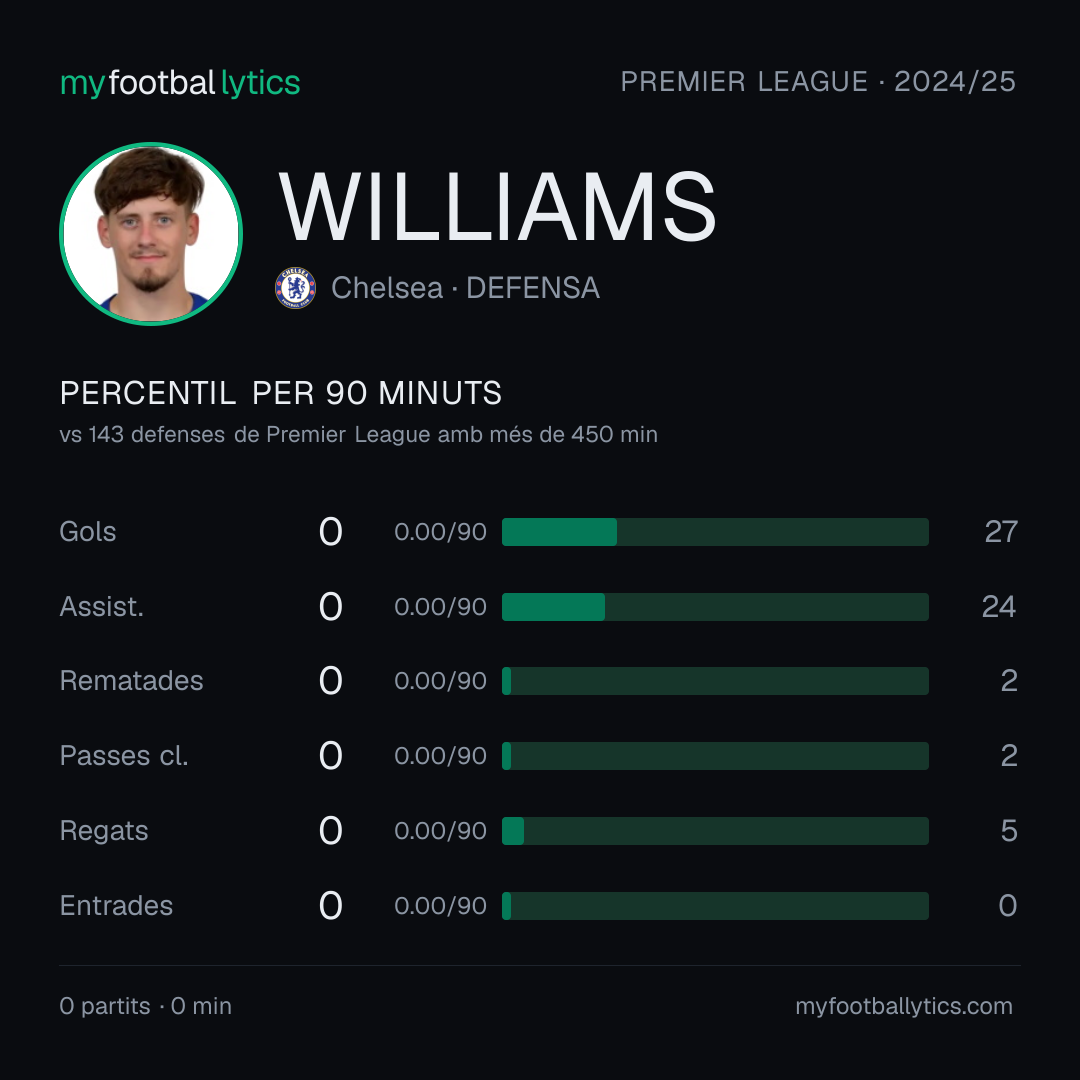Click the Passes cl. percentile bar
The width and height of the screenshot is (1080, 1080).
coord(715,756)
